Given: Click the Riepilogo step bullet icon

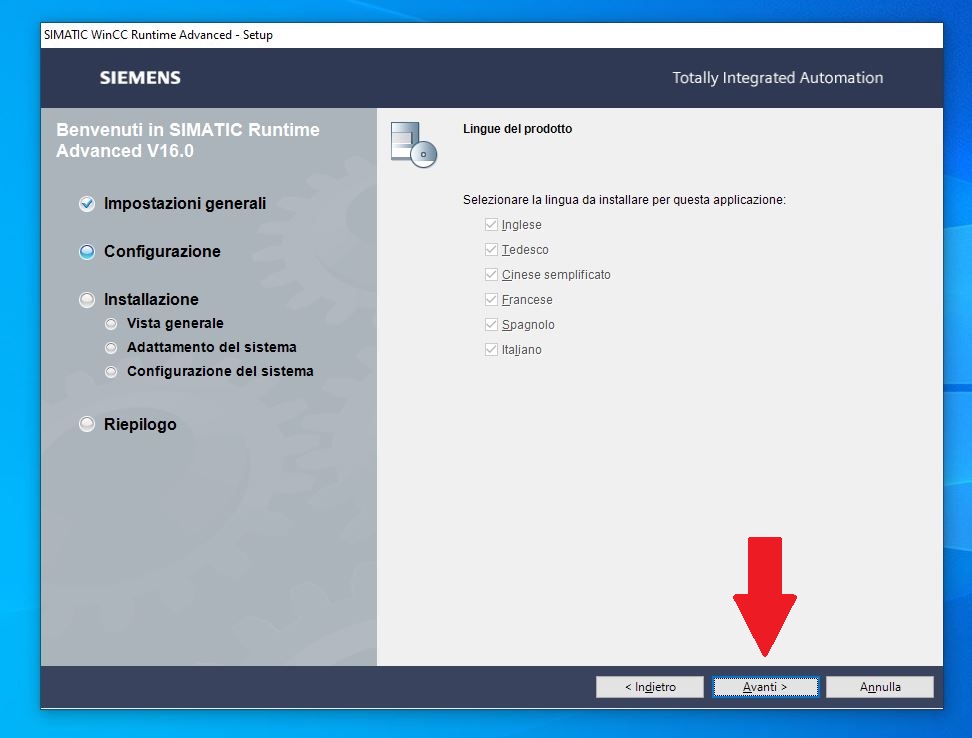Looking at the screenshot, I should tap(87, 424).
